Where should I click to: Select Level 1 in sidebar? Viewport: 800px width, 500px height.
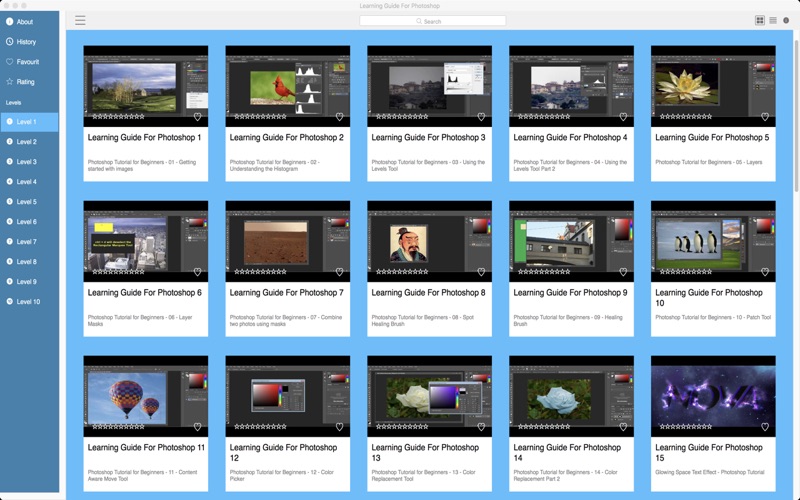29,122
